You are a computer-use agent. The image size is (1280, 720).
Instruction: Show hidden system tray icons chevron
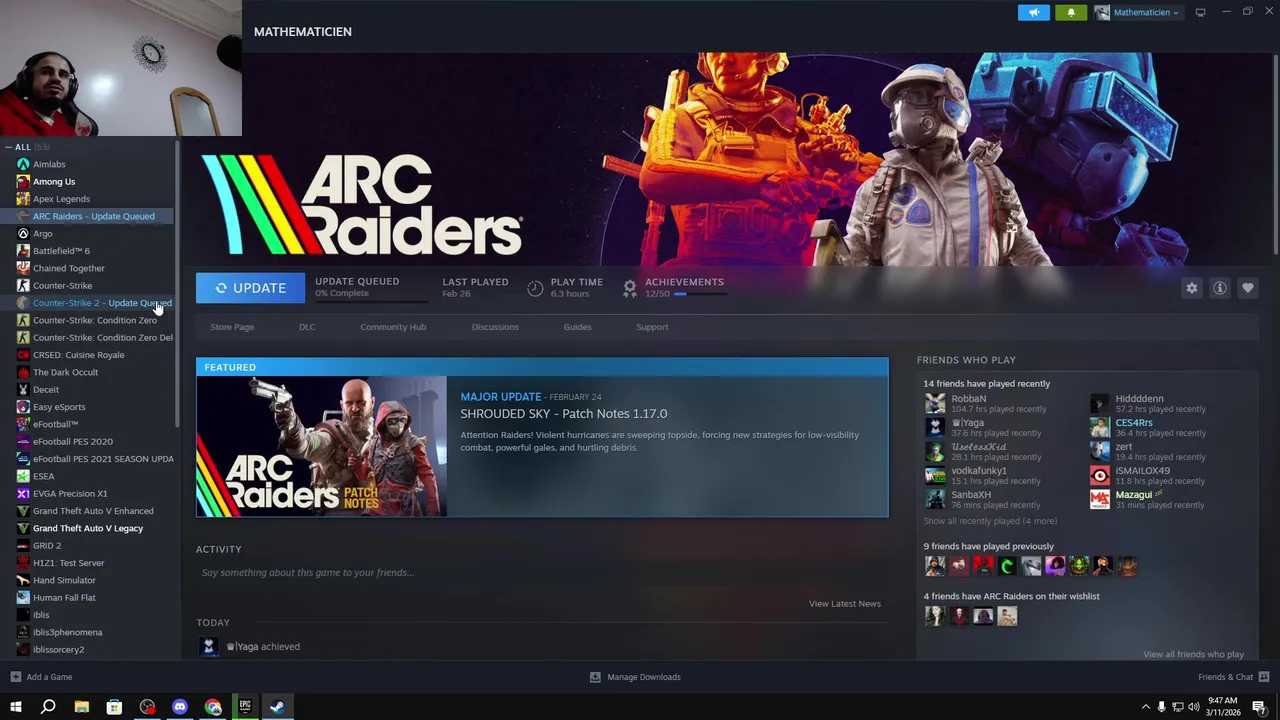coord(1145,707)
